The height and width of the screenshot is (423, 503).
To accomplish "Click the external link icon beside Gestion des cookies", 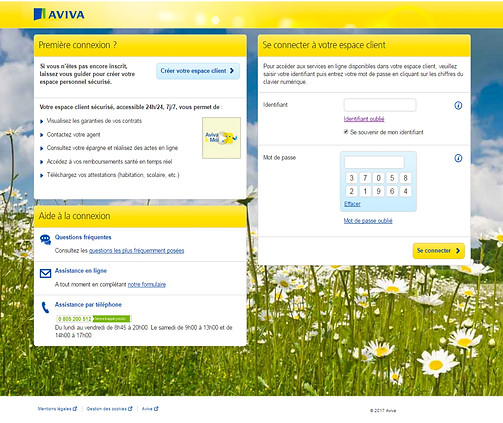I will [130, 408].
